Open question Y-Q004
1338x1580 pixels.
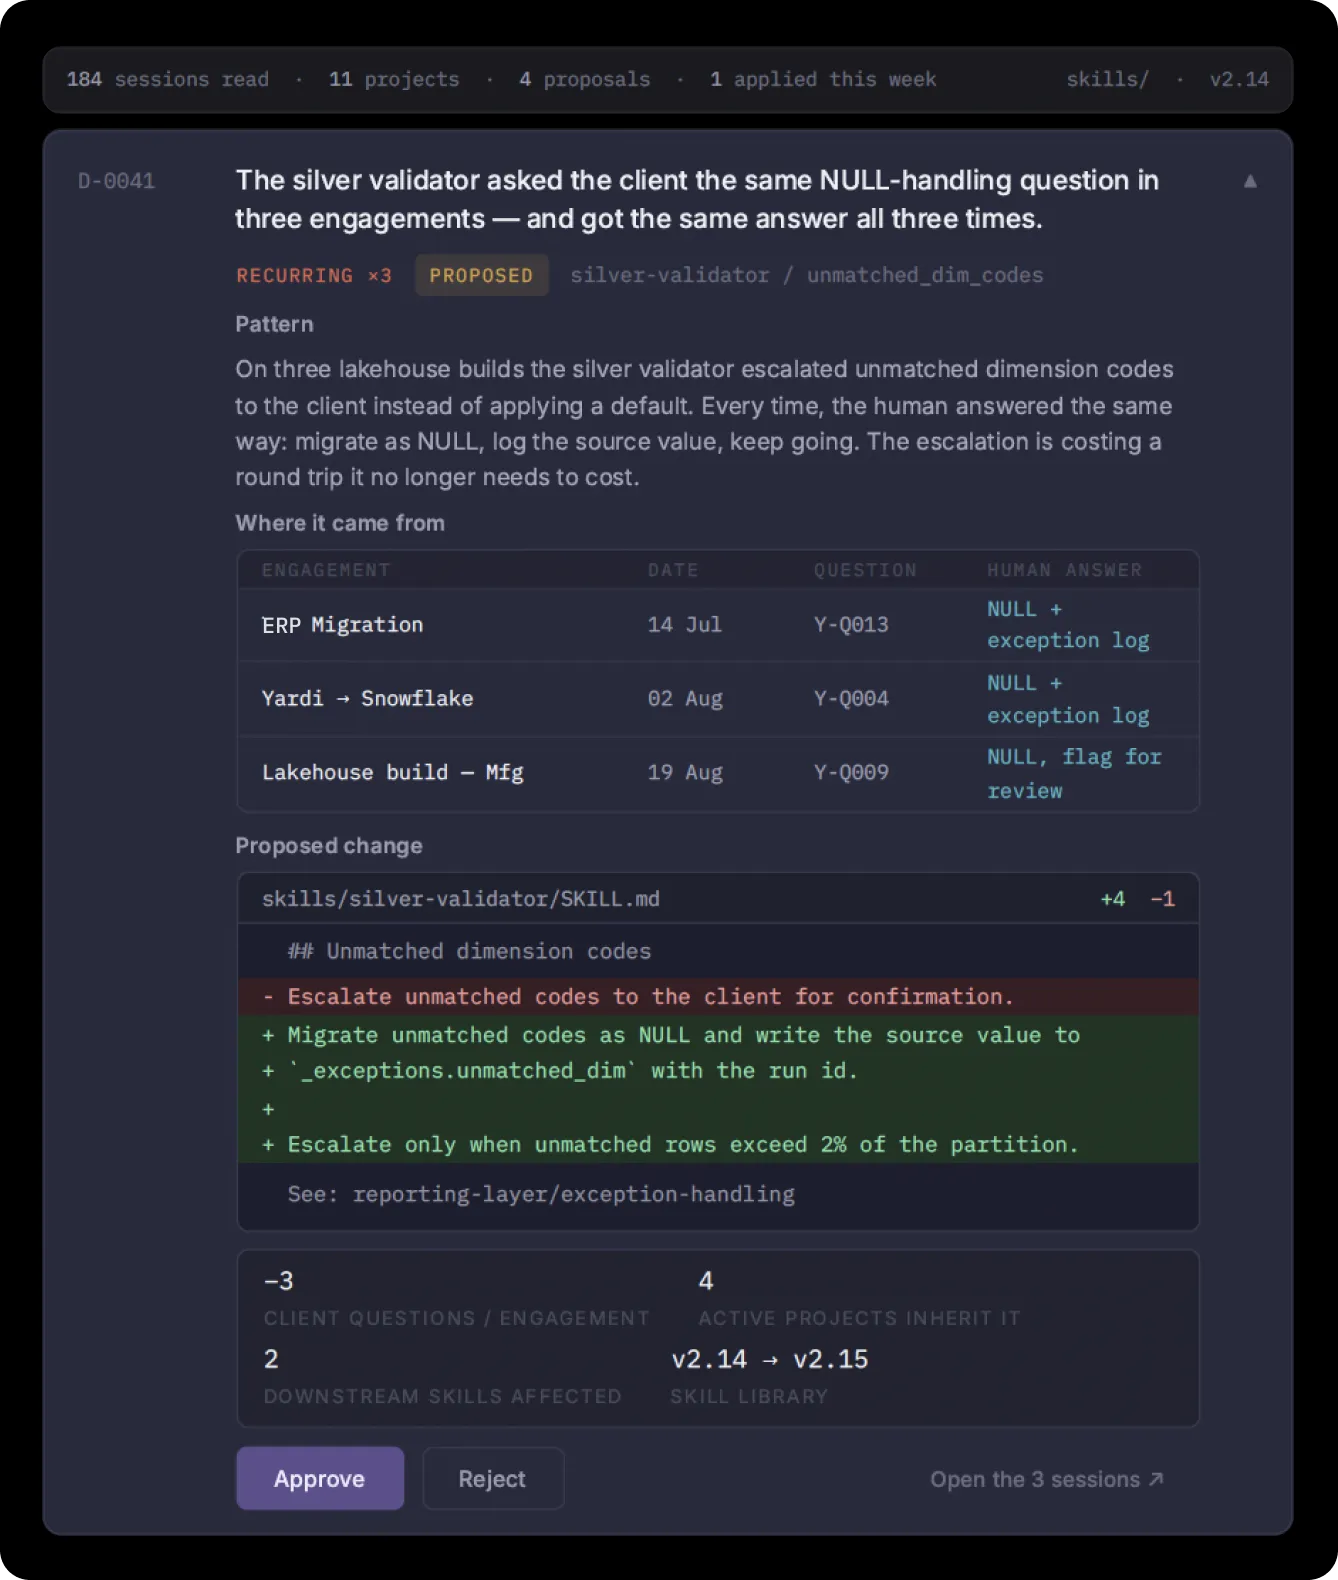(851, 698)
